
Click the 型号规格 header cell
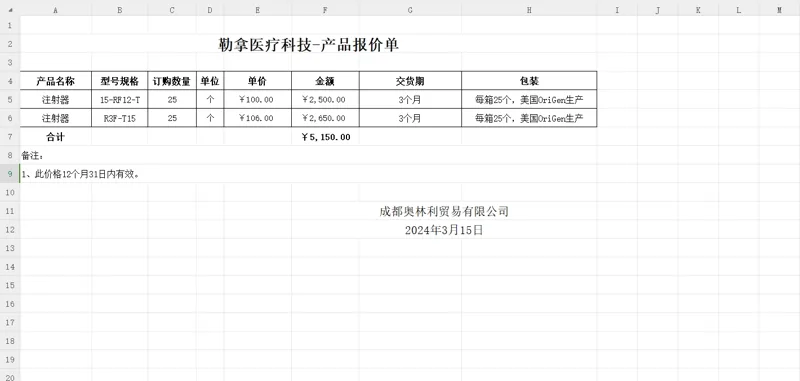click(x=120, y=81)
